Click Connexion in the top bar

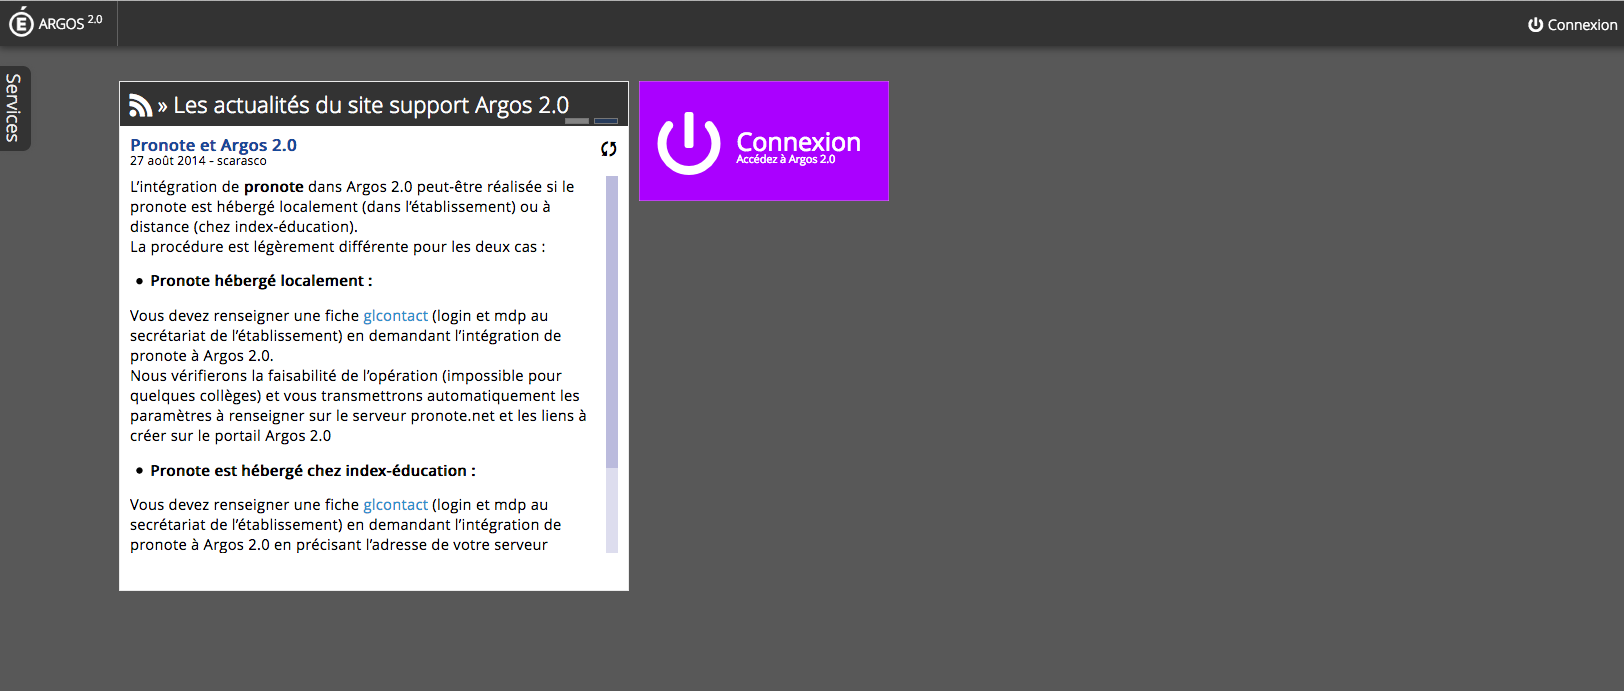pyautogui.click(x=1572, y=25)
